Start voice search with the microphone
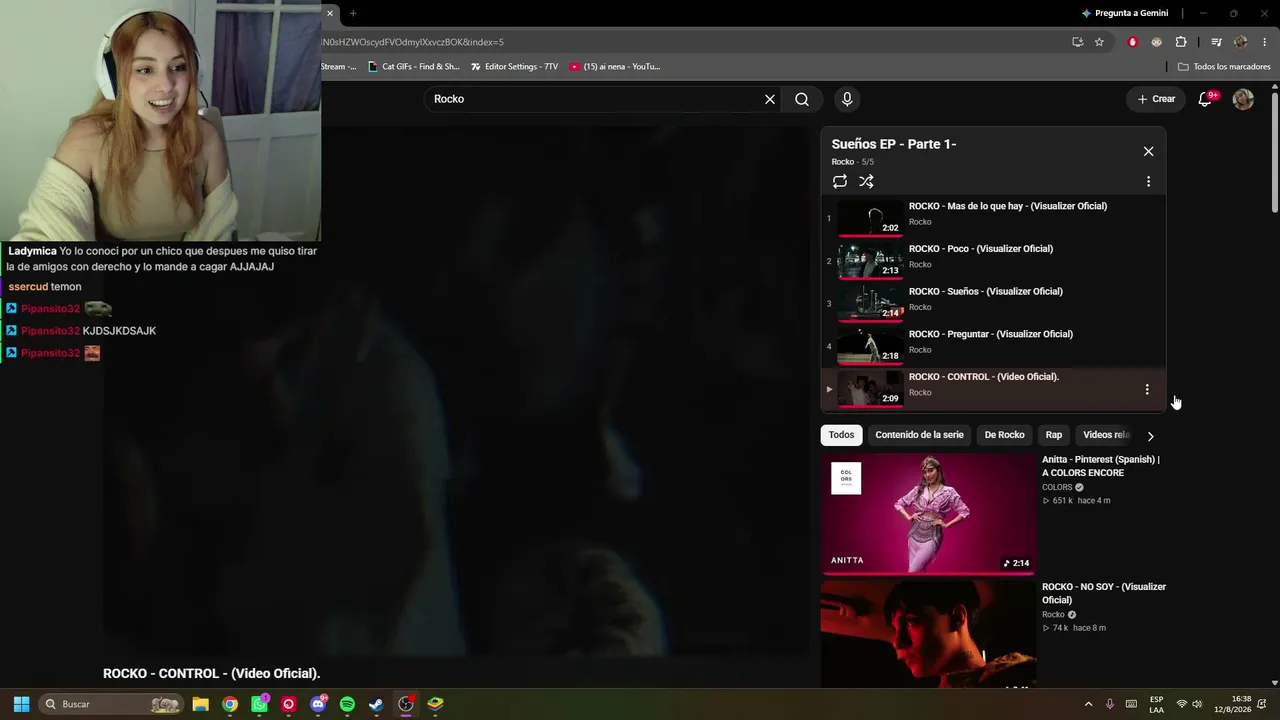 847,99
